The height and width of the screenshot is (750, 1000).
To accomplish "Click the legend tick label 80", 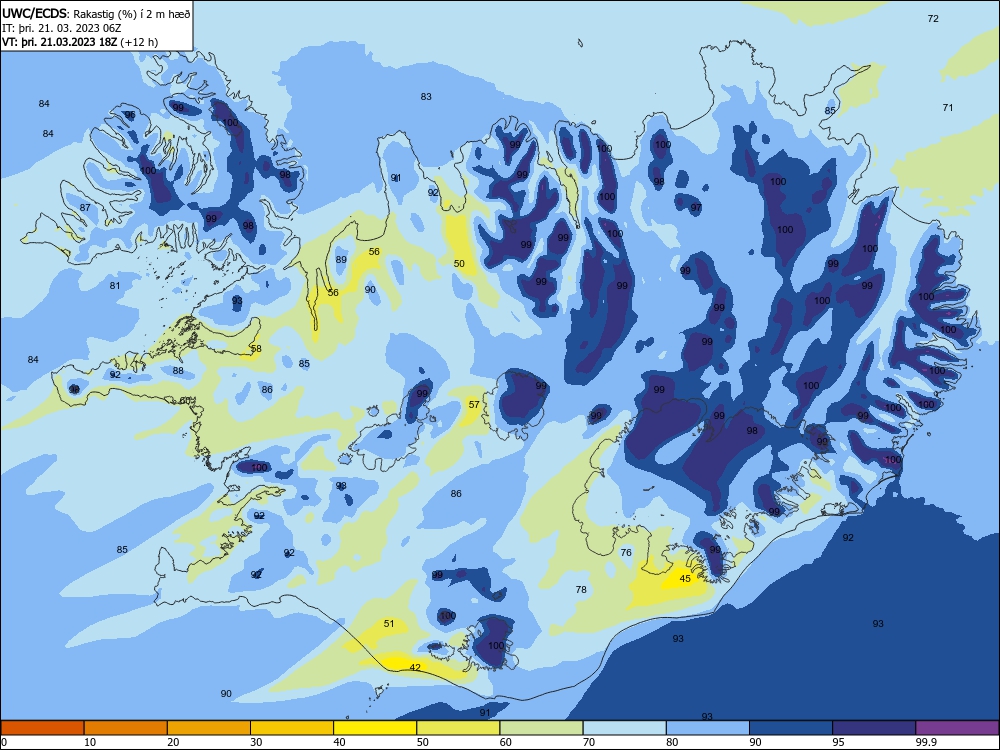I will 673,742.
